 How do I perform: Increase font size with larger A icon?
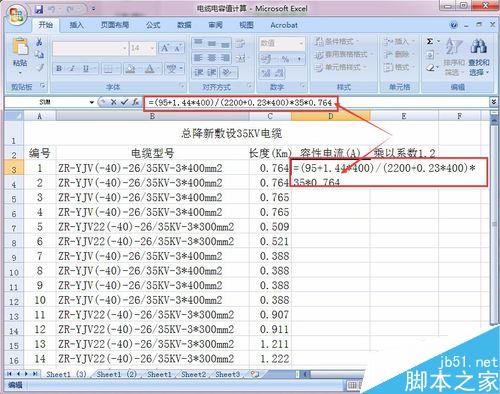(165, 48)
